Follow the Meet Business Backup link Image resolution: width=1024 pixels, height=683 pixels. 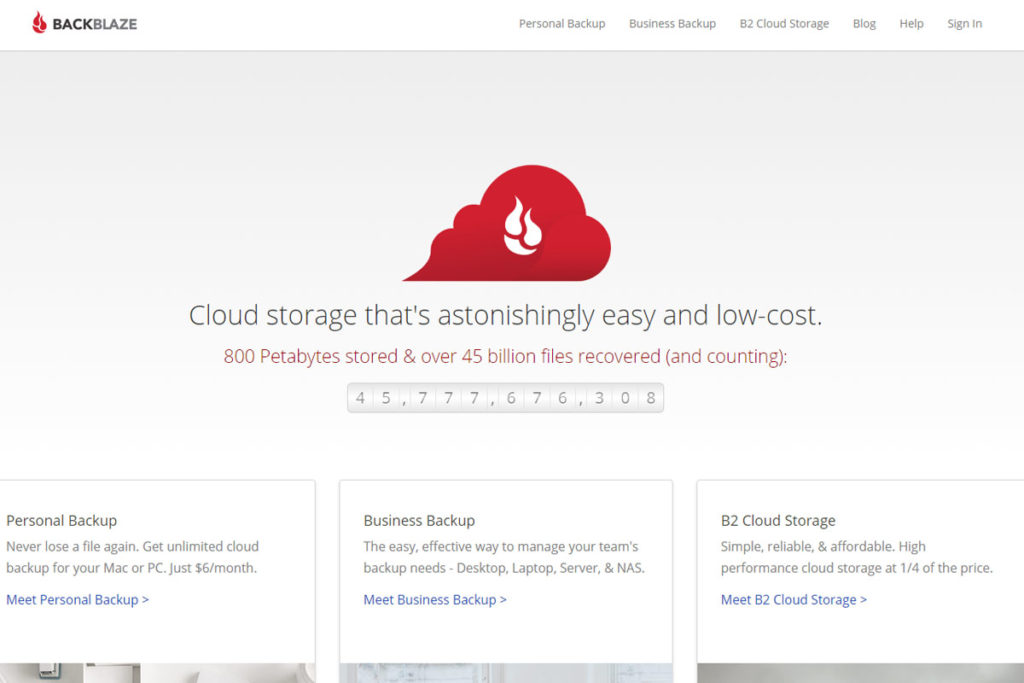[435, 599]
